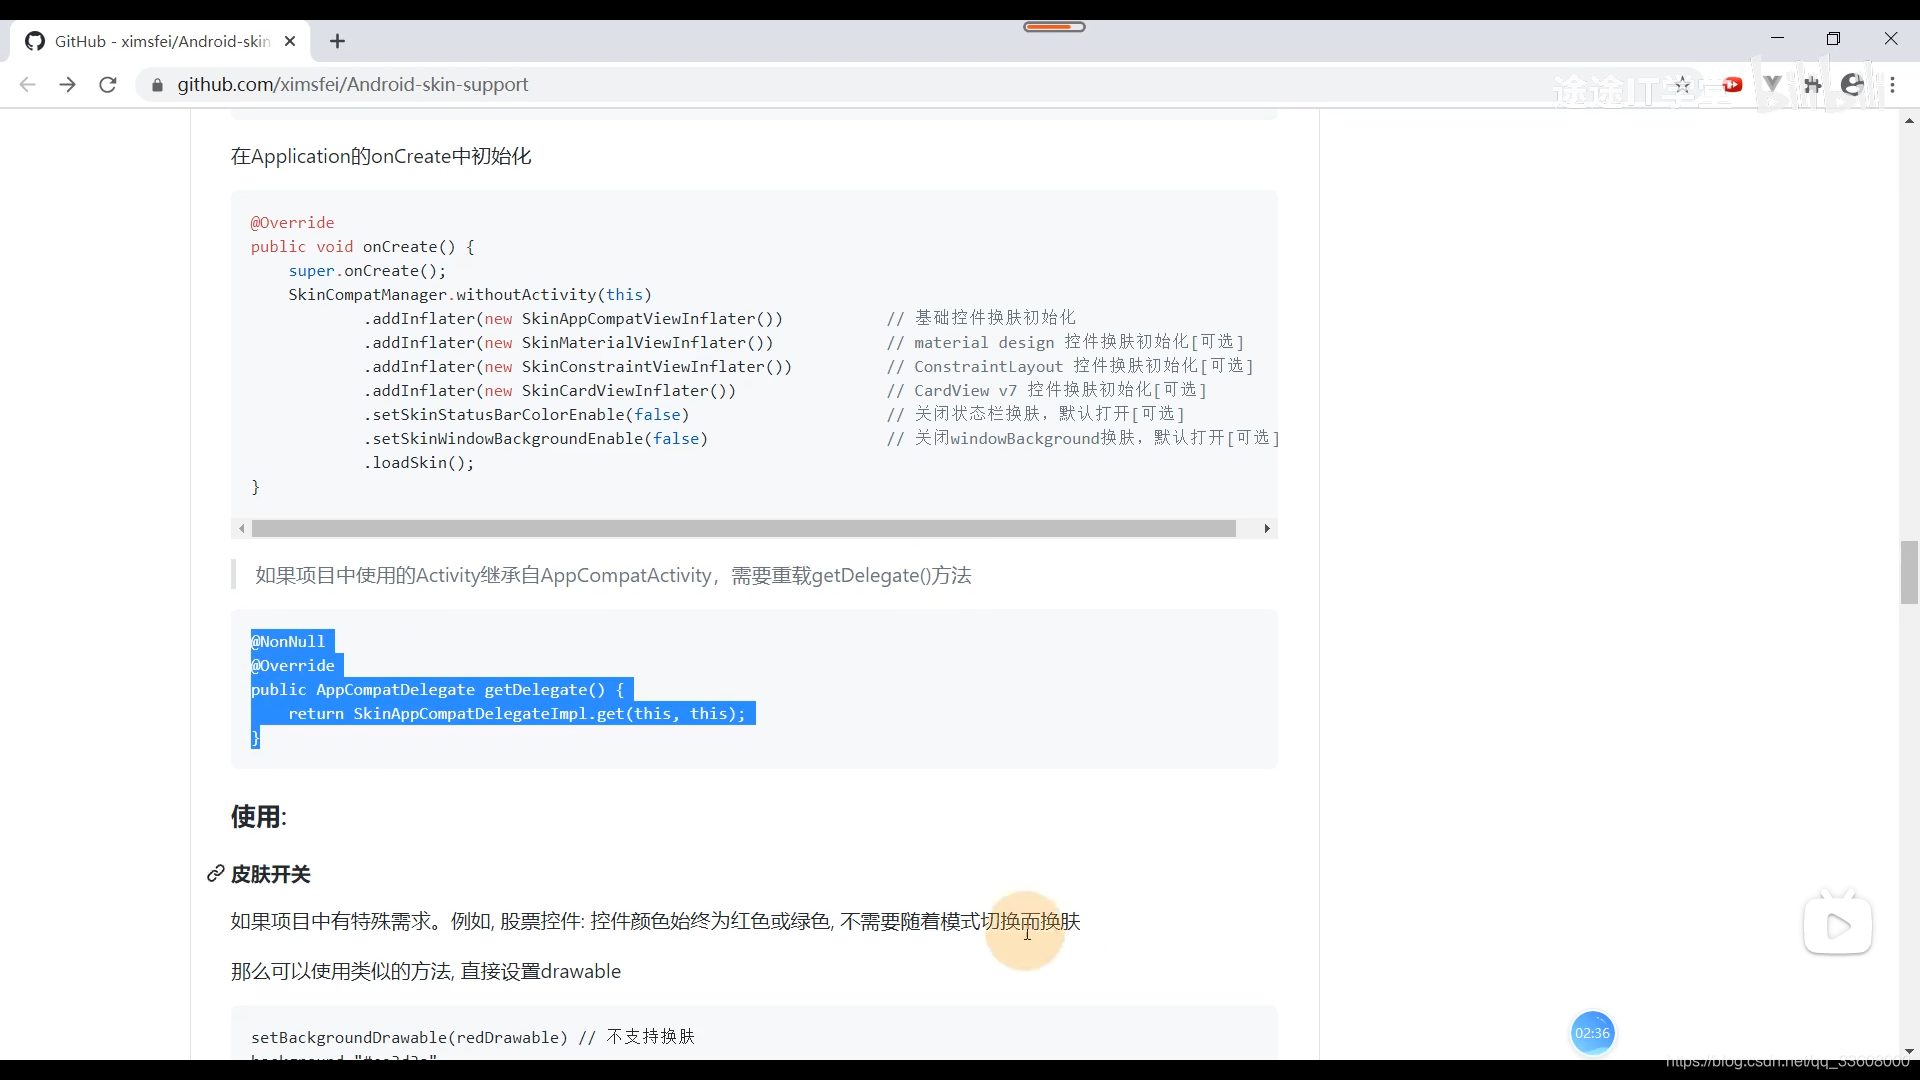Click right arrow of code block scrollbar
1920x1080 pixels.
pos(1267,528)
